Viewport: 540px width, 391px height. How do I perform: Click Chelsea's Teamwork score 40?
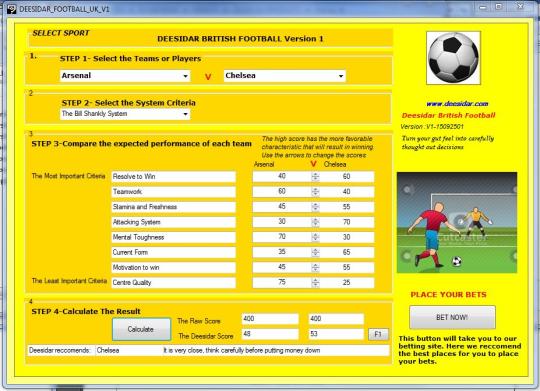click(346, 192)
